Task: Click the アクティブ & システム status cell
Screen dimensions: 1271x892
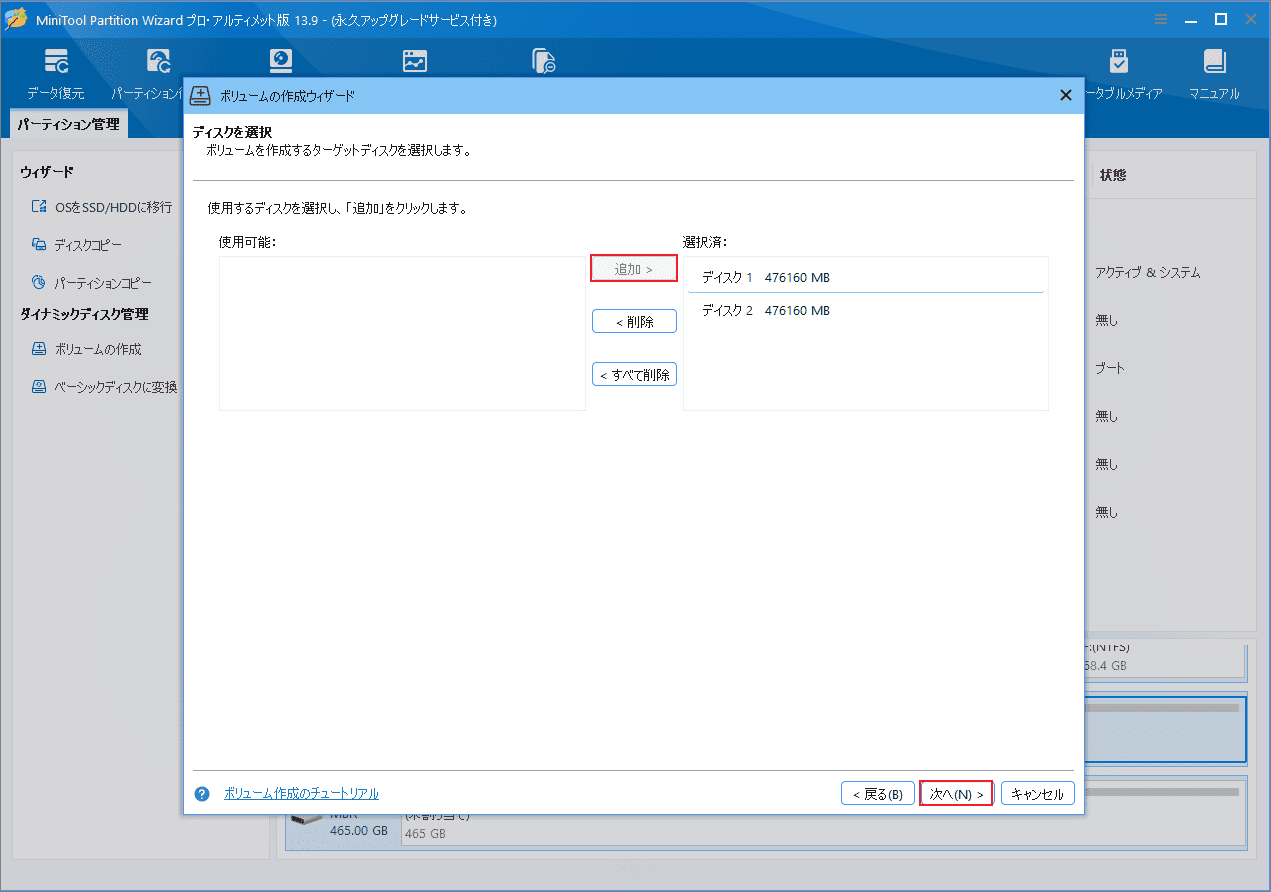Action: pos(1147,272)
